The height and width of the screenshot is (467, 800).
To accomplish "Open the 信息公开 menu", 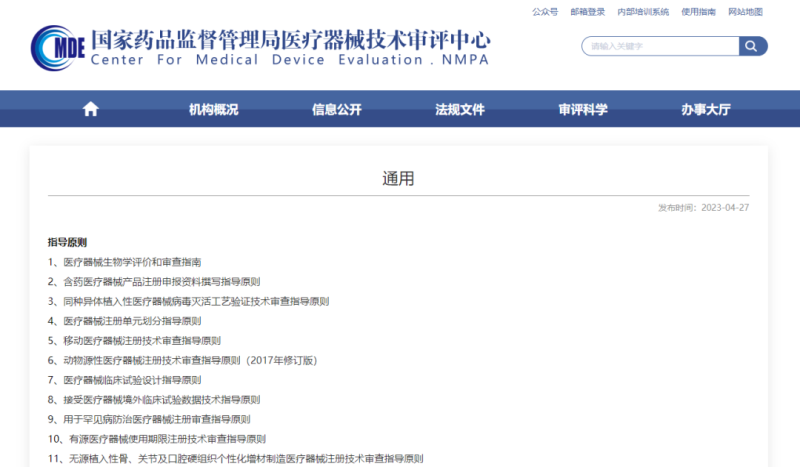I will click(336, 109).
